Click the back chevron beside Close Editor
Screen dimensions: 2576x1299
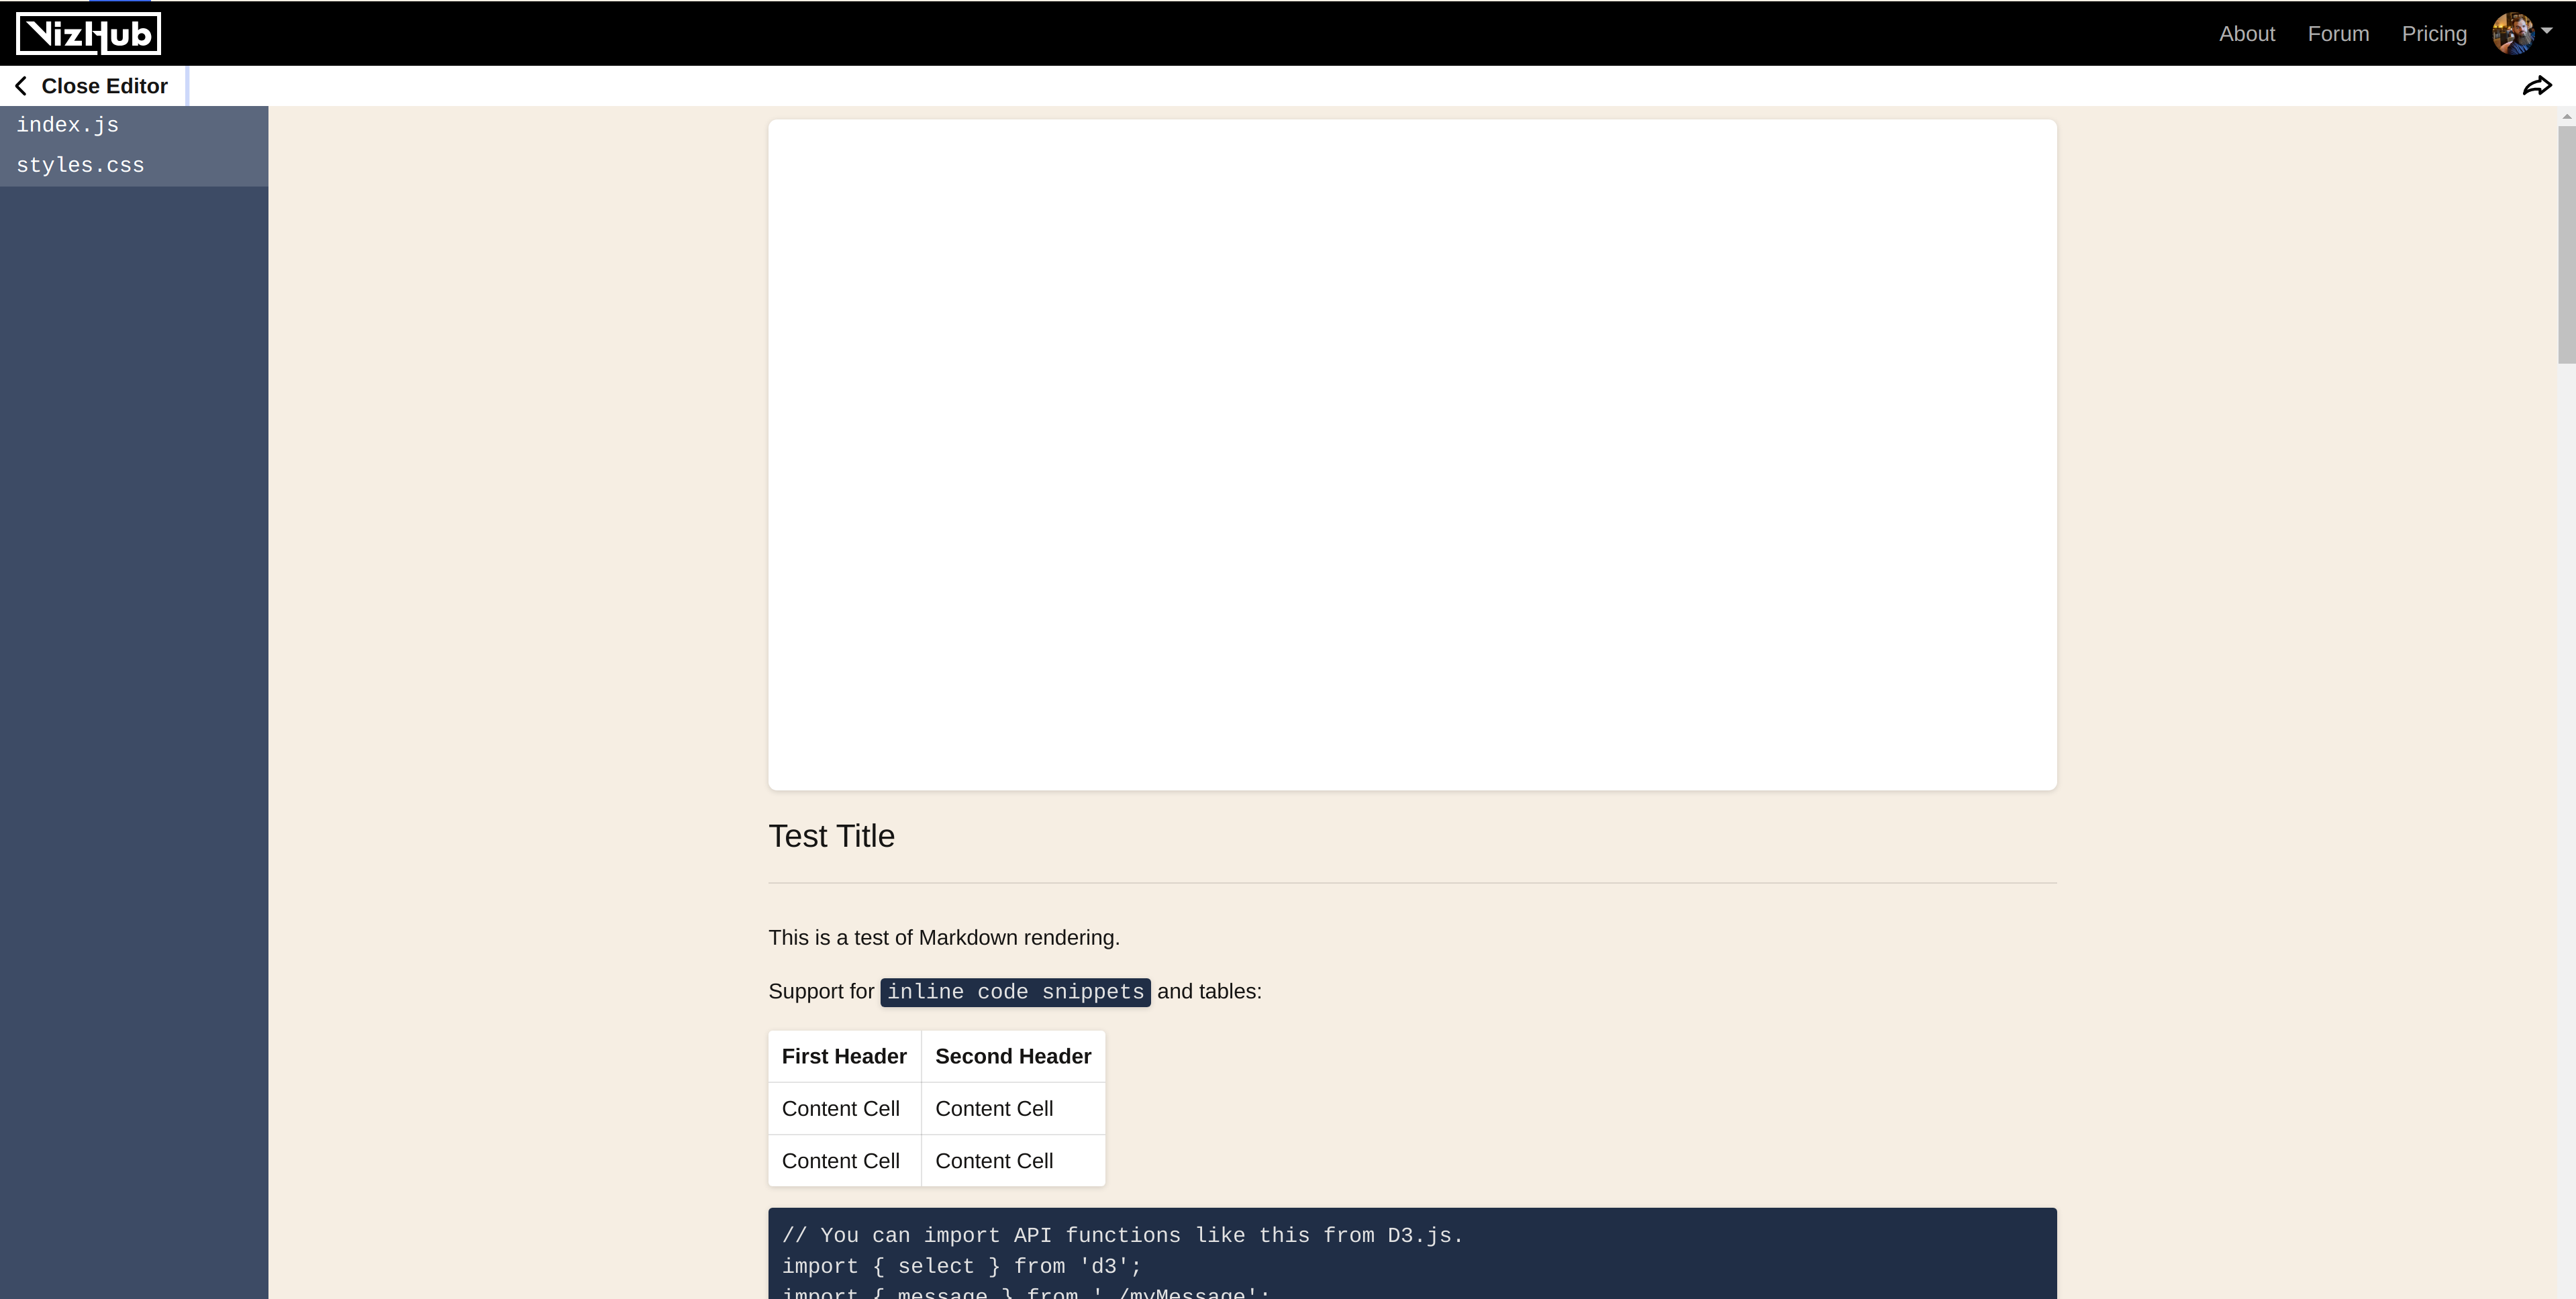21,86
